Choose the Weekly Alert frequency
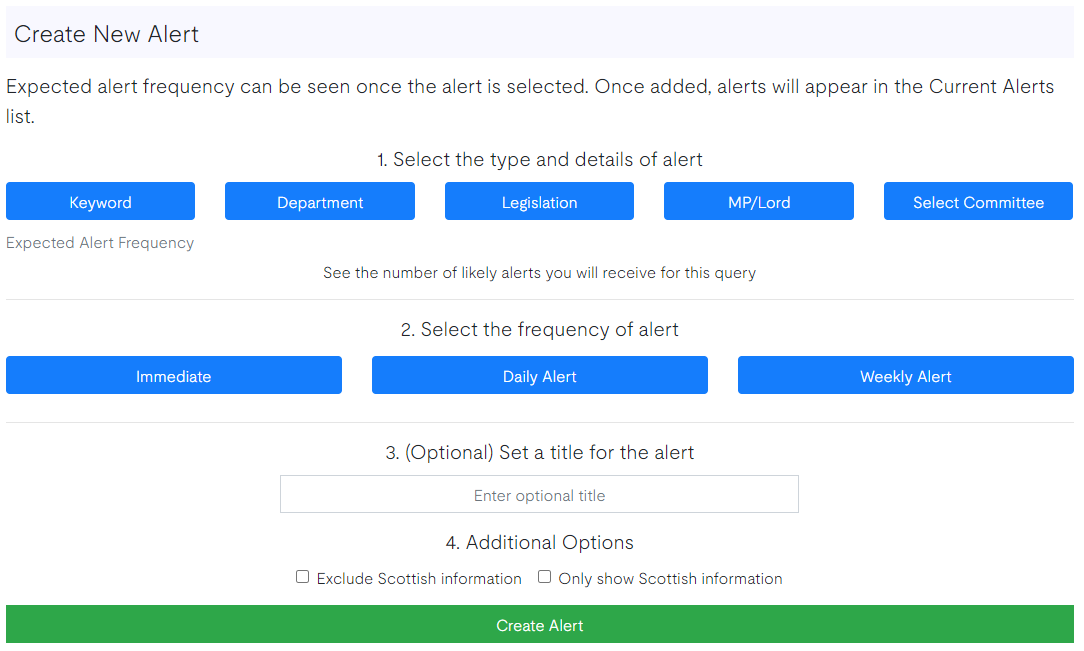Image resolution: width=1084 pixels, height=651 pixels. (x=906, y=376)
